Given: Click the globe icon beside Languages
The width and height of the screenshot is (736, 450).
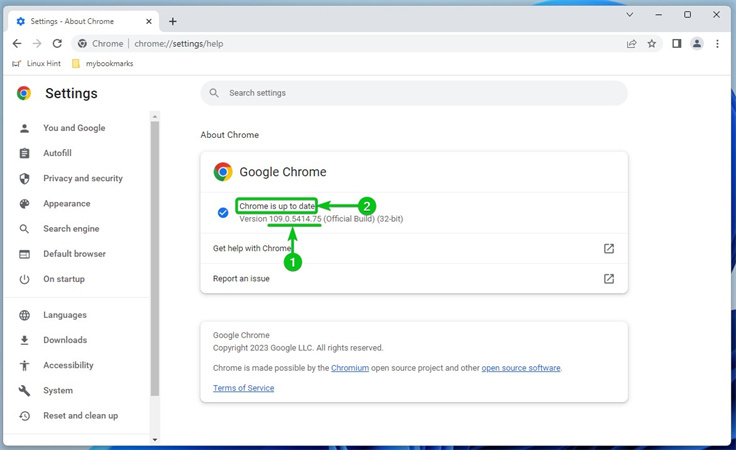Looking at the screenshot, I should pyautogui.click(x=24, y=315).
